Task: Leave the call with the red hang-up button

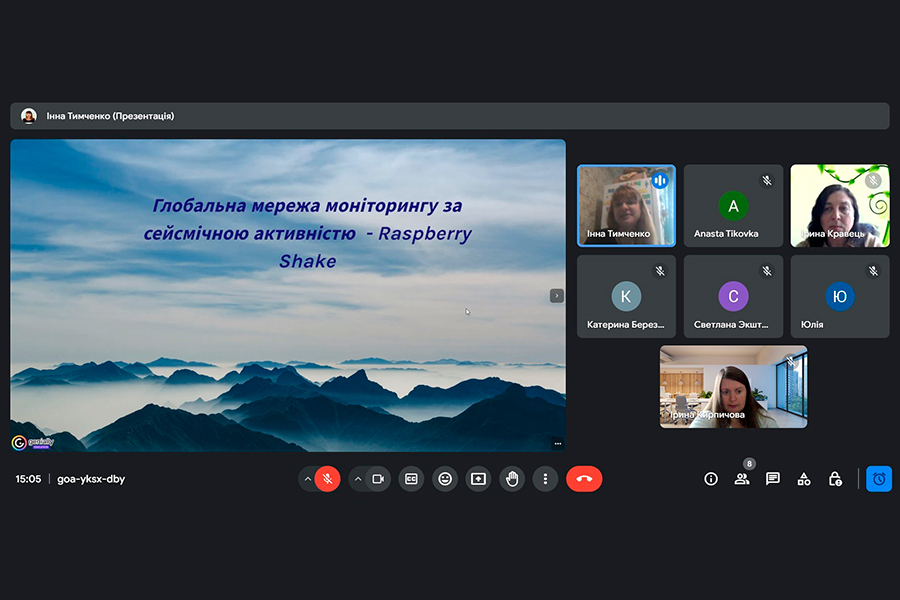Action: click(584, 479)
